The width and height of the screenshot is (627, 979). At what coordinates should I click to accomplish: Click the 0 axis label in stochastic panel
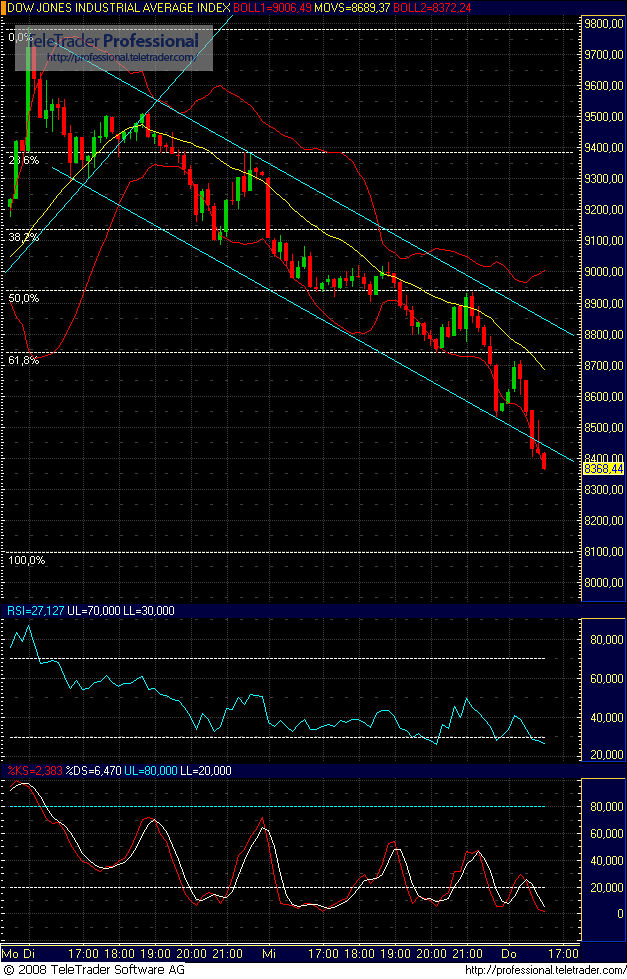[621, 913]
